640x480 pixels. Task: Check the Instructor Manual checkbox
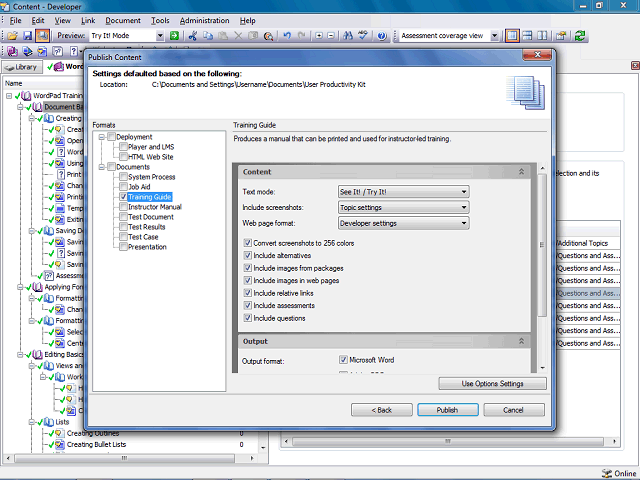point(123,207)
